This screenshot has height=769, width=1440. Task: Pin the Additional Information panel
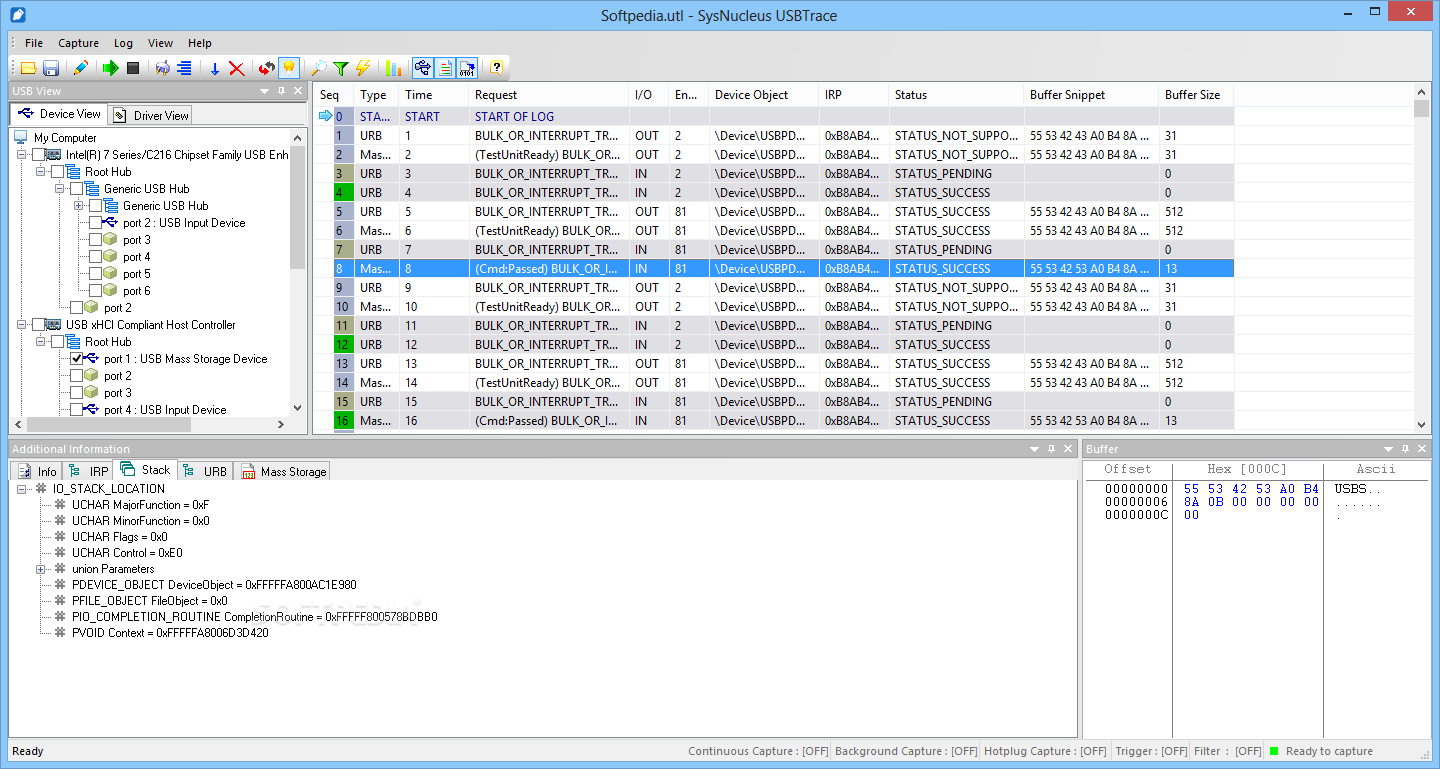tap(1050, 449)
